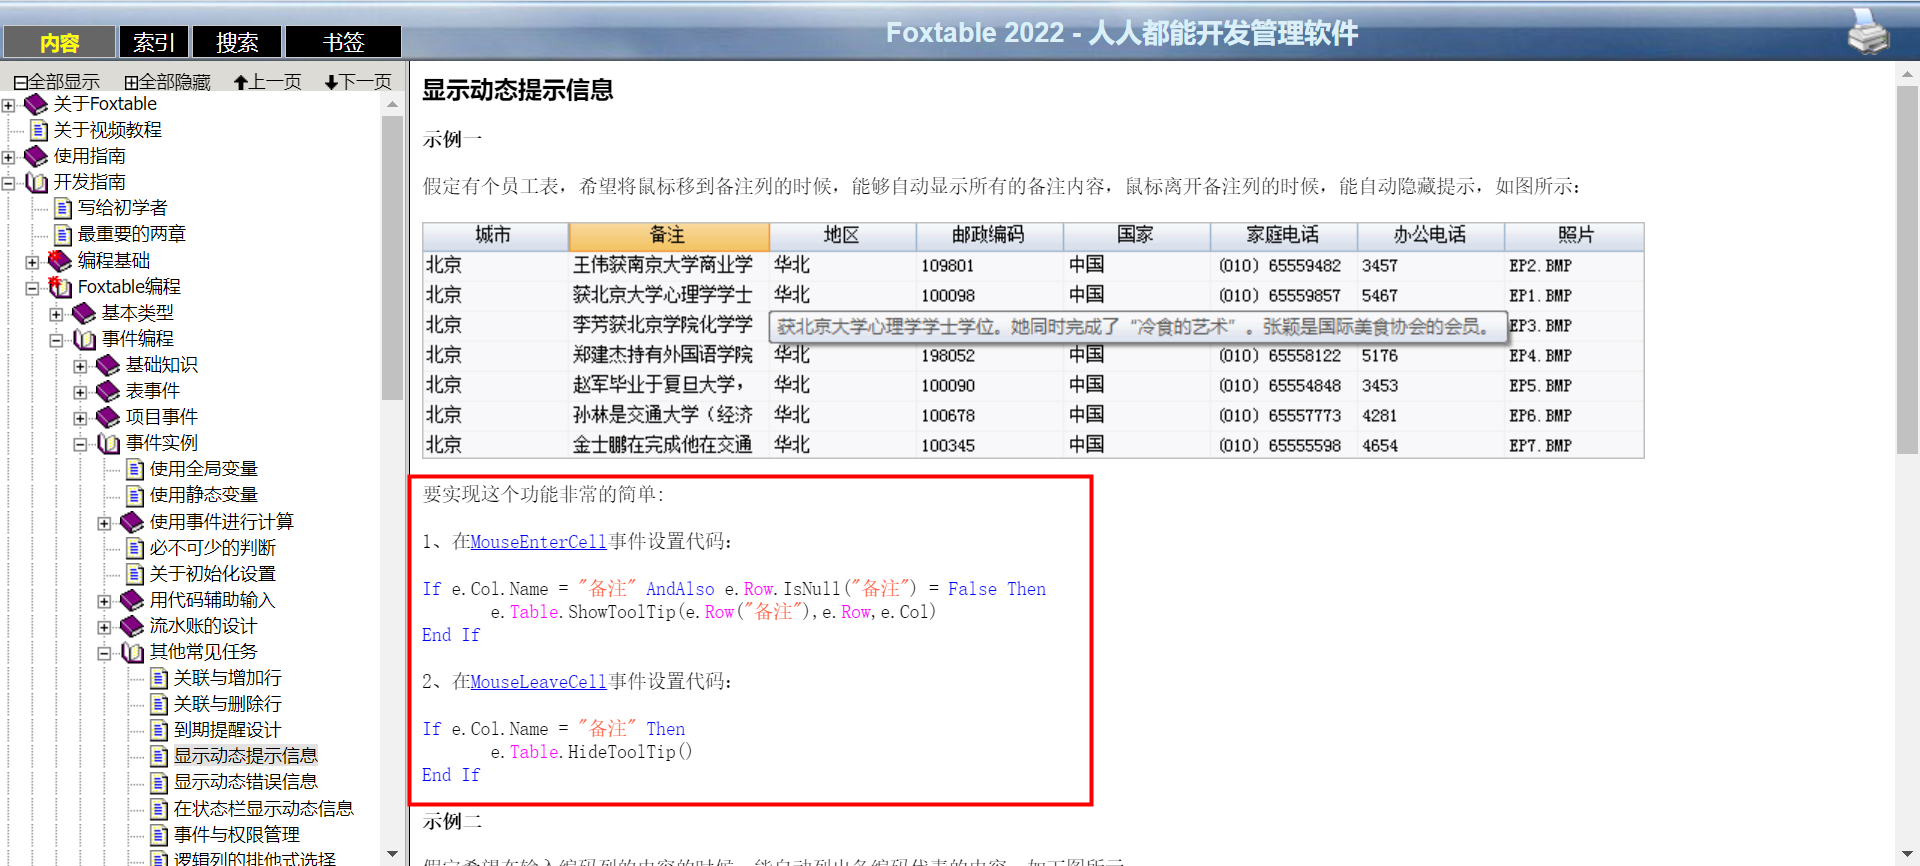
Task: Click the page icon beside 写给初学者
Action: click(62, 208)
